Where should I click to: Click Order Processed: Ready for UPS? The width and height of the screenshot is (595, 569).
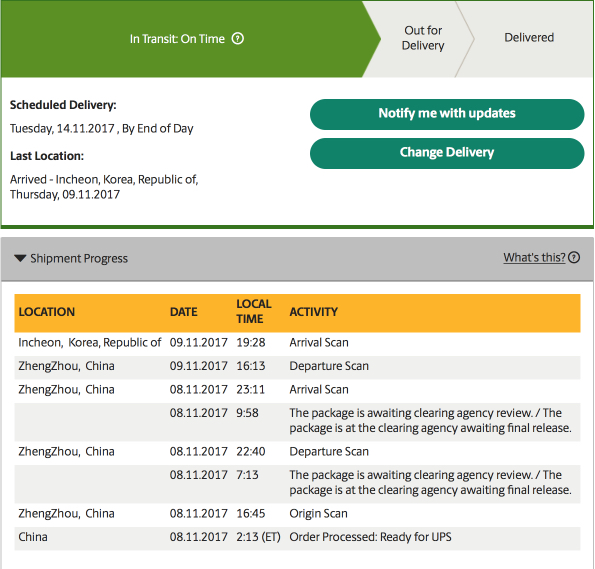click(x=370, y=537)
